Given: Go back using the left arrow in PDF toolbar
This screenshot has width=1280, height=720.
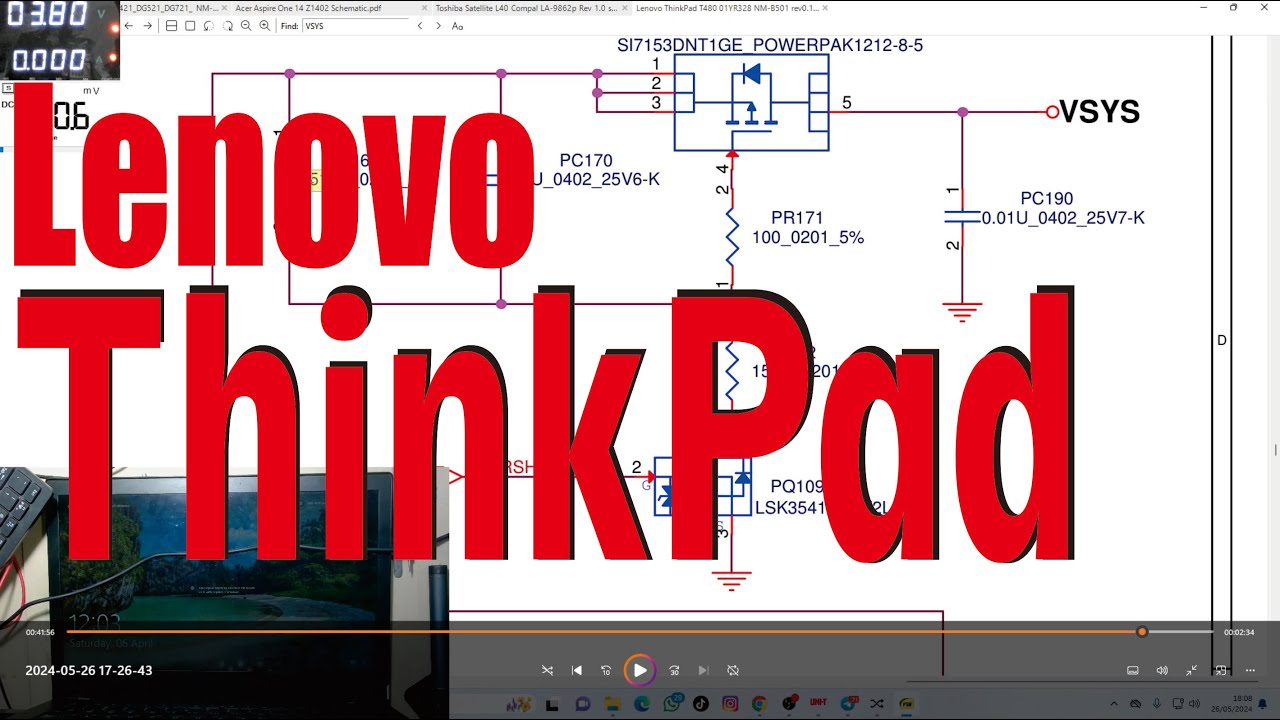Looking at the screenshot, I should [128, 26].
